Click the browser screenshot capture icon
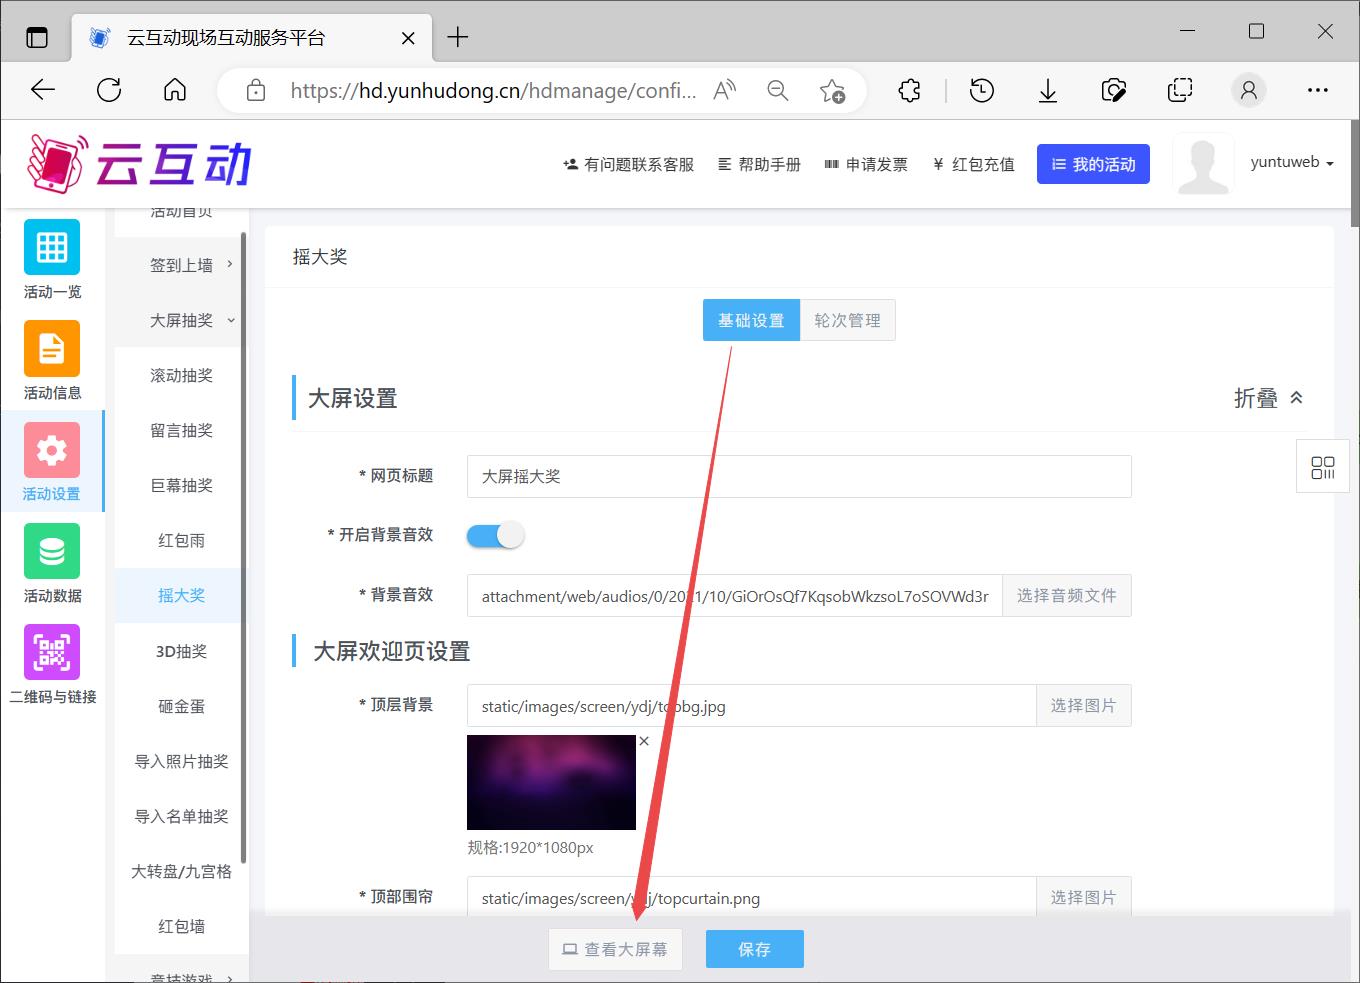1360x983 pixels. tap(1180, 90)
